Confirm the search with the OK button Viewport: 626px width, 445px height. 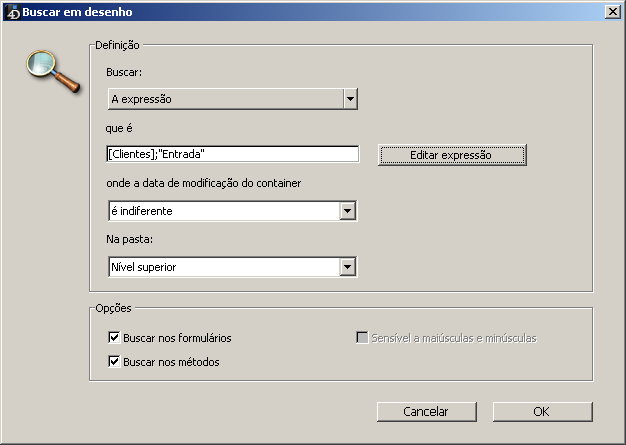pos(542,411)
